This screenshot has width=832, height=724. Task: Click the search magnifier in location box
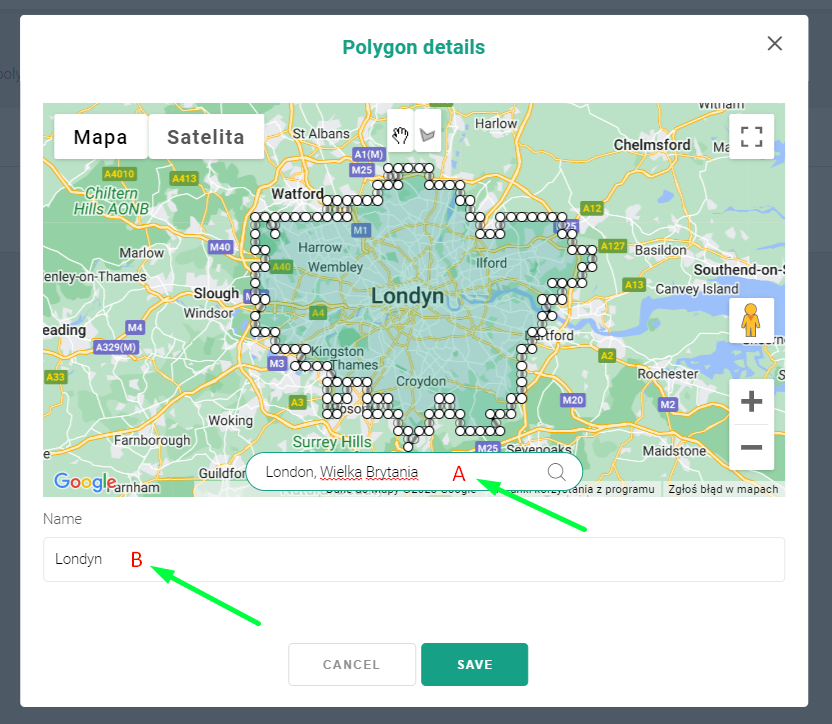[556, 471]
